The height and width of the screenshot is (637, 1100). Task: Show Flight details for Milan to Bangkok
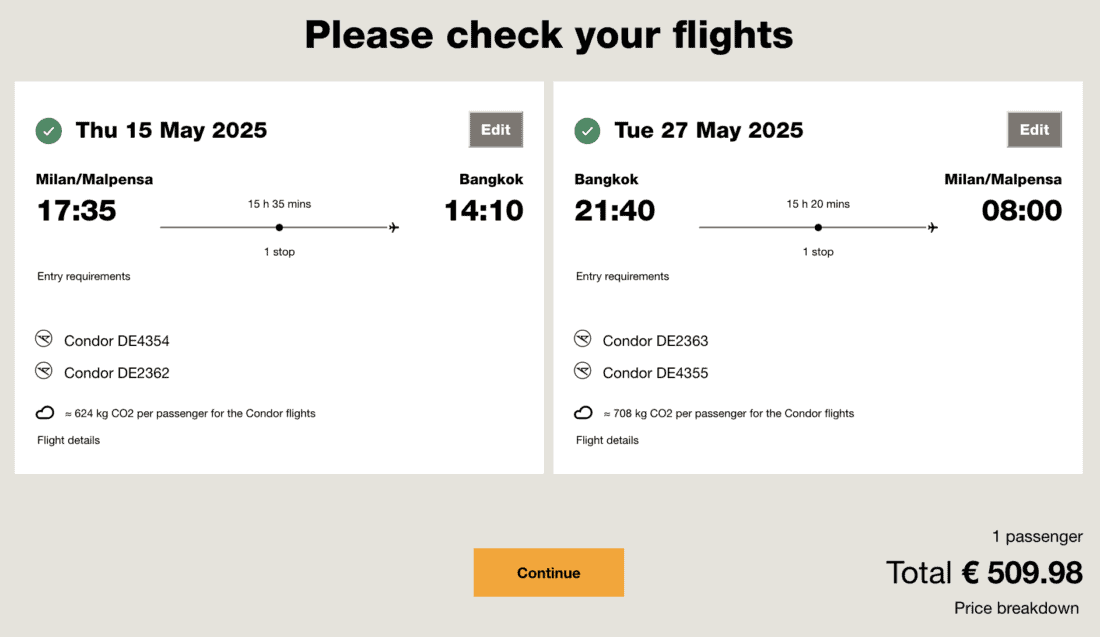(69, 440)
